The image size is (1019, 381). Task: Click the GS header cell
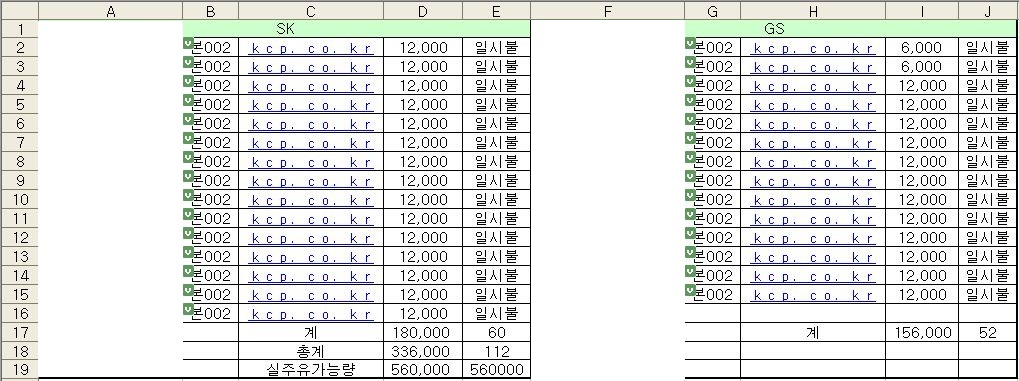[851, 29]
